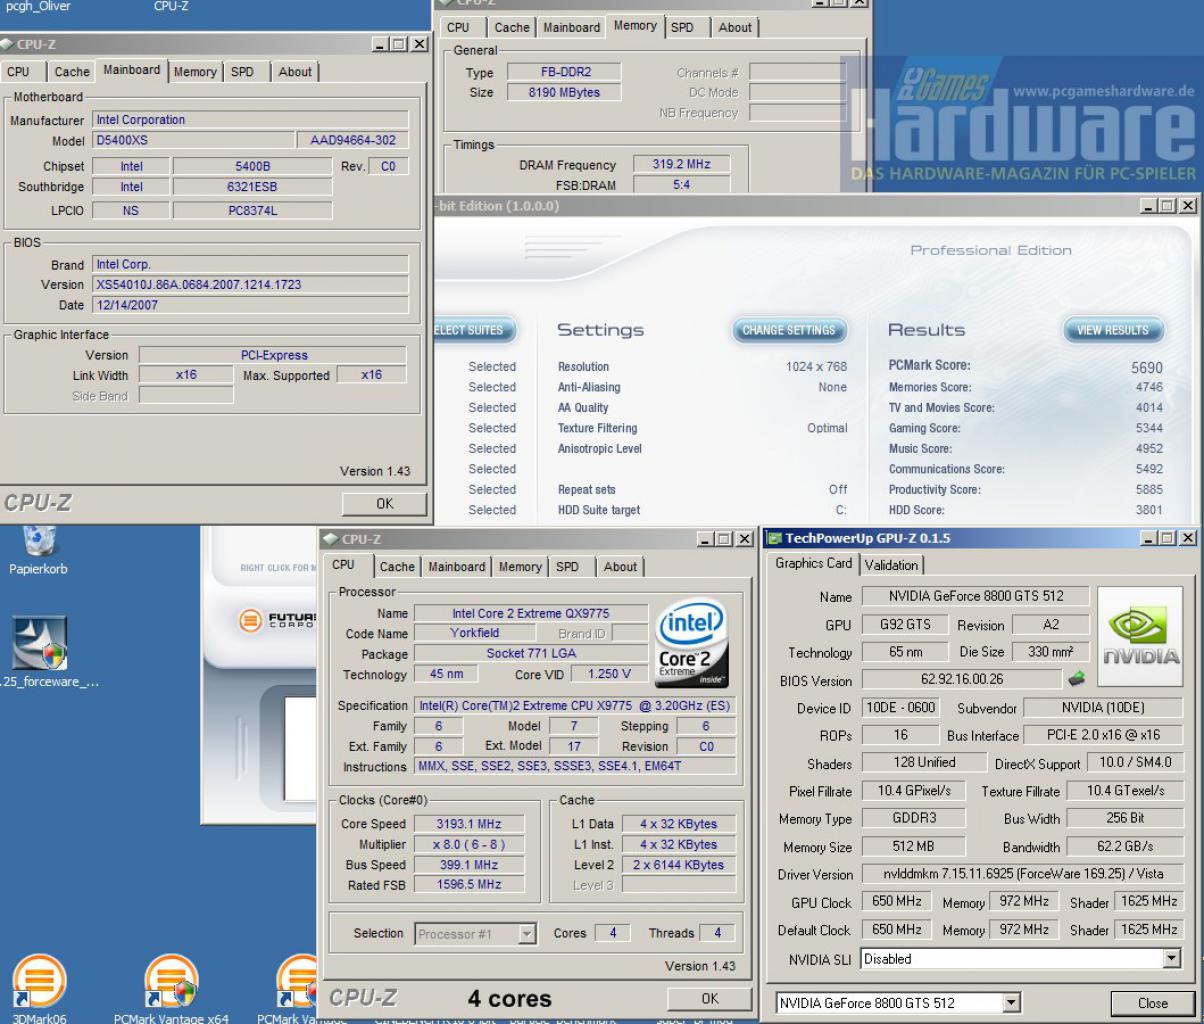Click the GPU-Z title bar icon
1204x1024 pixels.
click(773, 539)
